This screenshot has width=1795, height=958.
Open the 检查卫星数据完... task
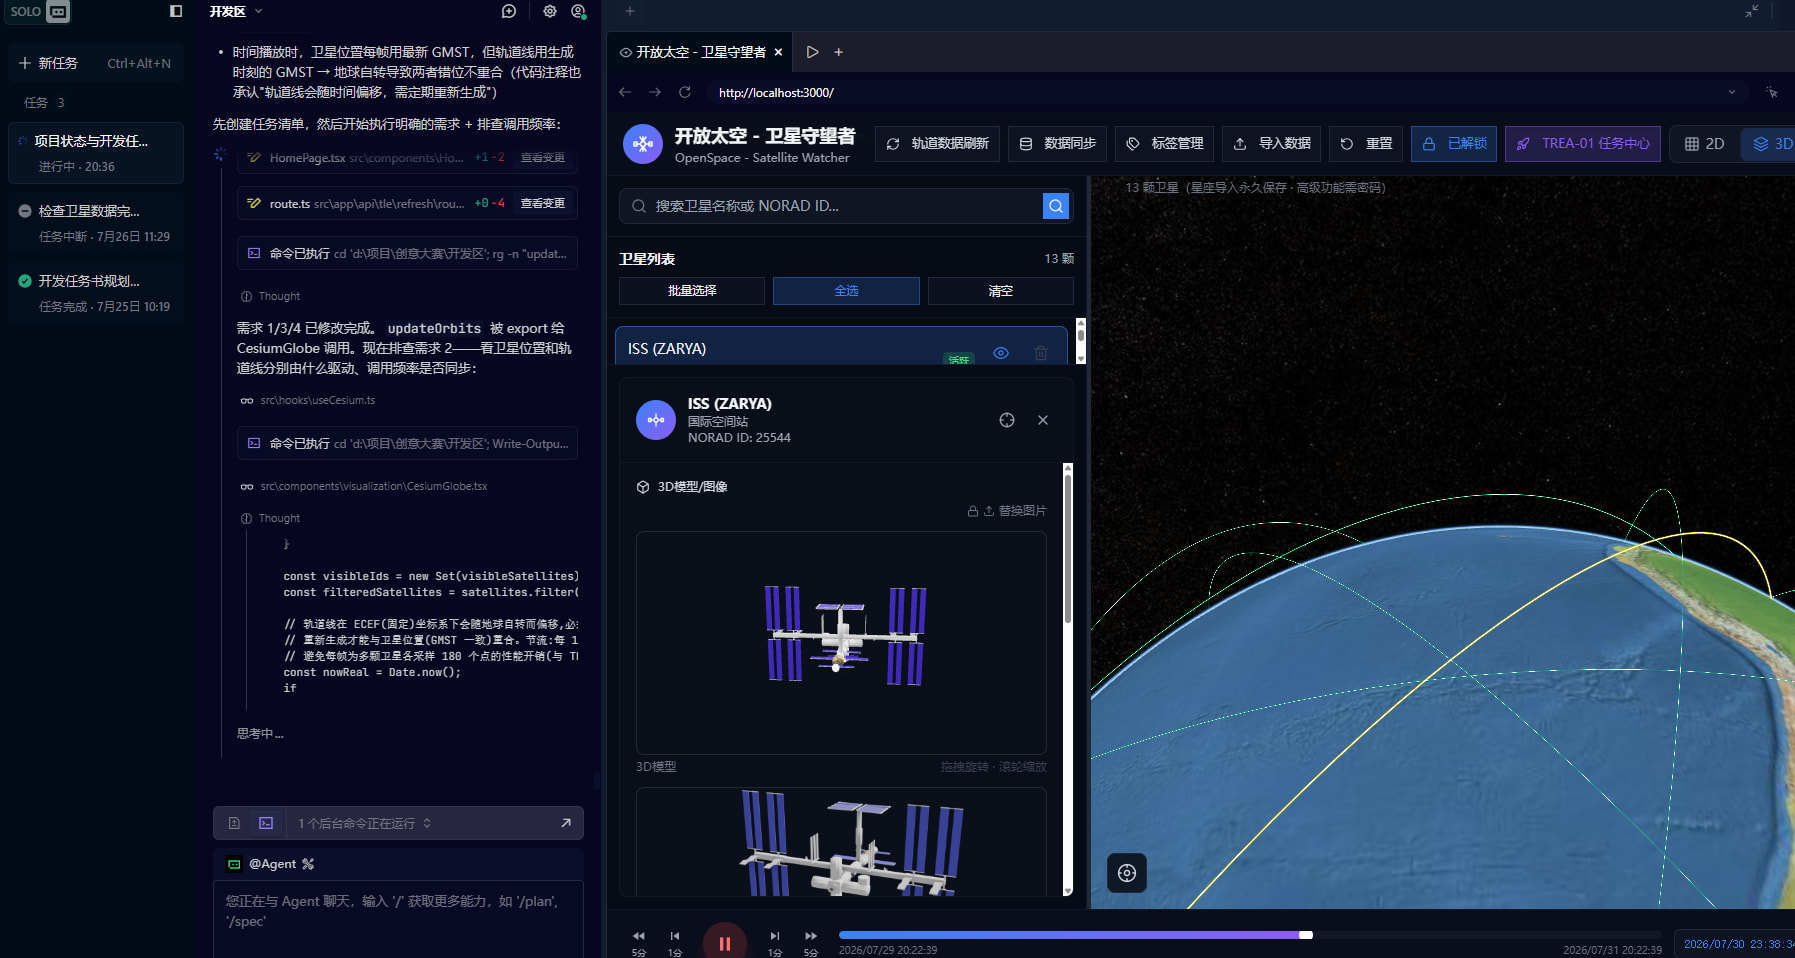96,222
